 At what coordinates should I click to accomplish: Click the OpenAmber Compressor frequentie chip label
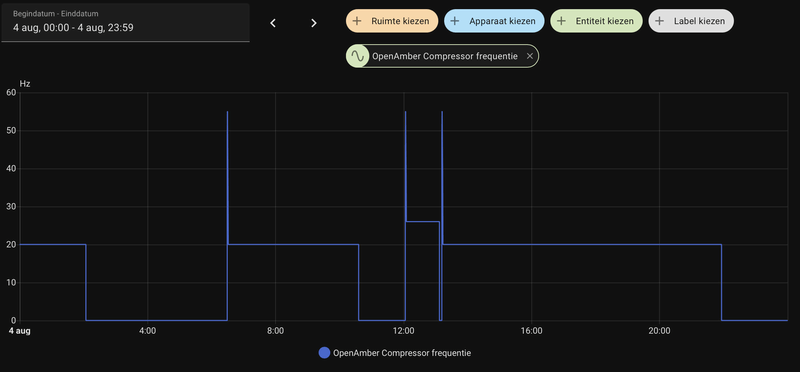coord(445,56)
